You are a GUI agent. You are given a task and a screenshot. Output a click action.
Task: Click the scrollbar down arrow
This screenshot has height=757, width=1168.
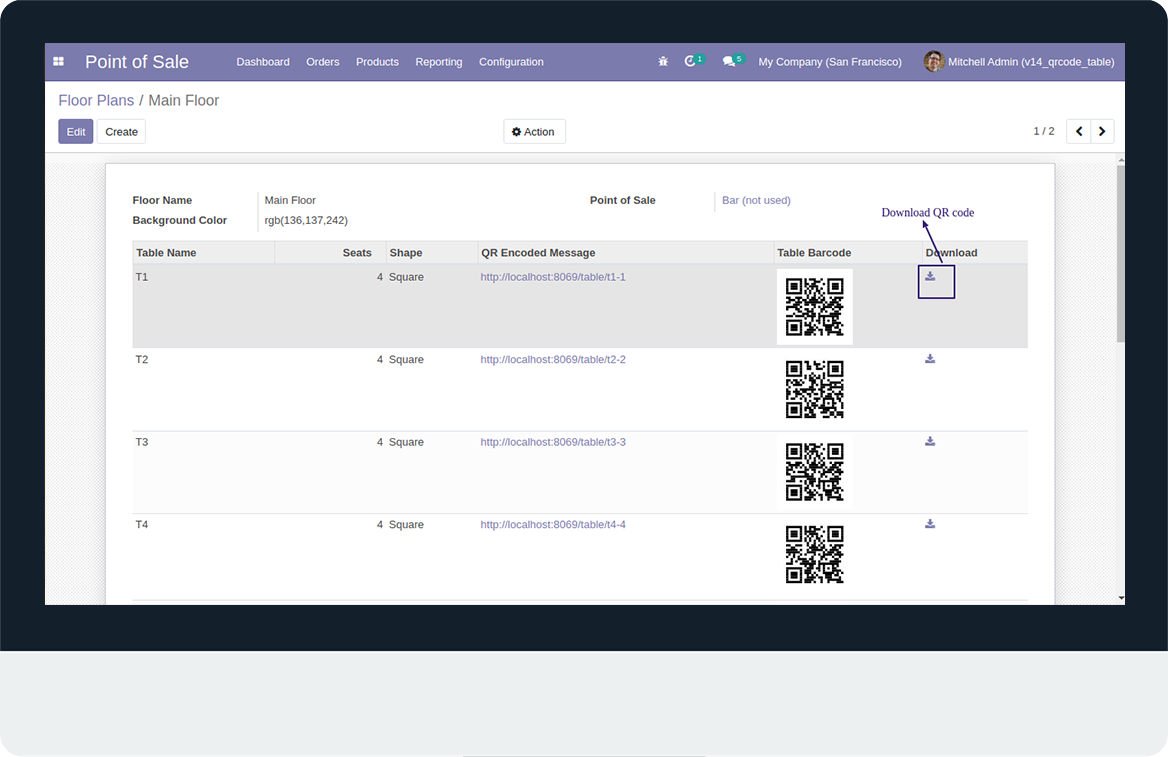(x=1120, y=598)
